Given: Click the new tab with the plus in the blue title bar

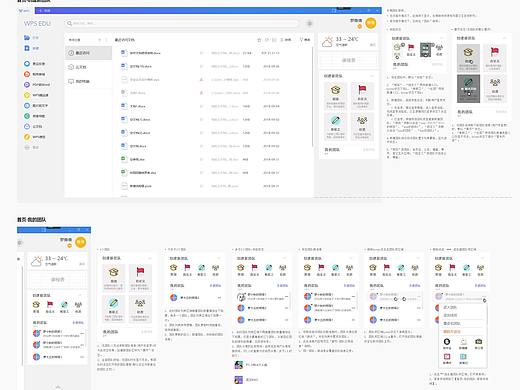Looking at the screenshot, I should coord(46,11).
